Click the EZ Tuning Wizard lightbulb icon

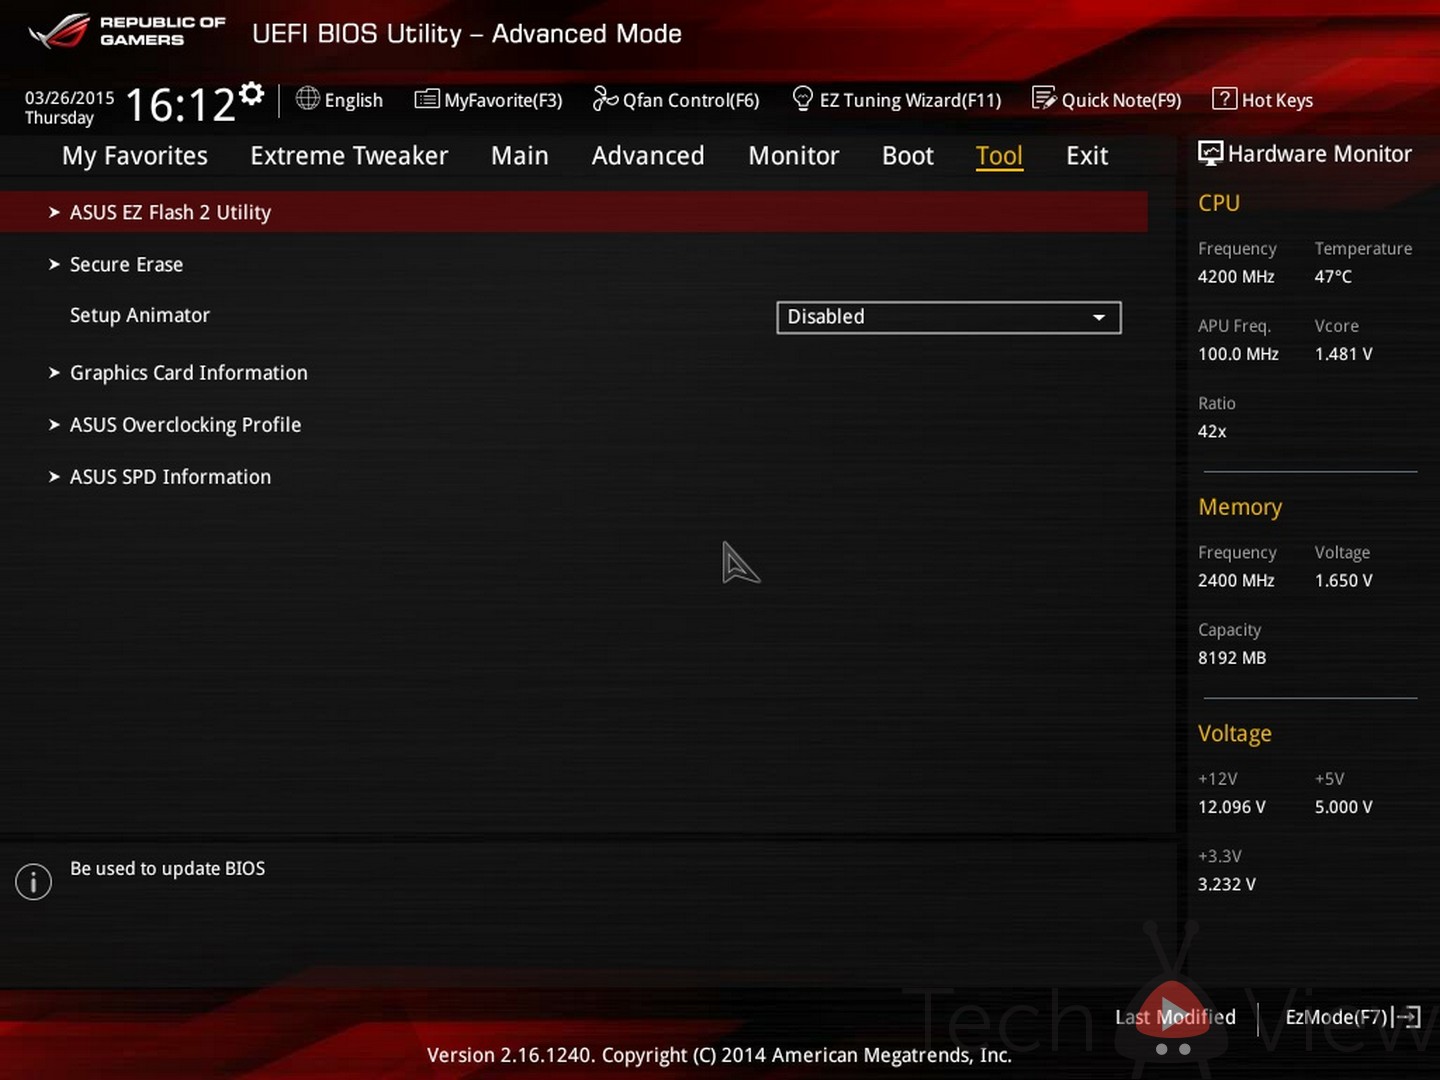[x=802, y=98]
